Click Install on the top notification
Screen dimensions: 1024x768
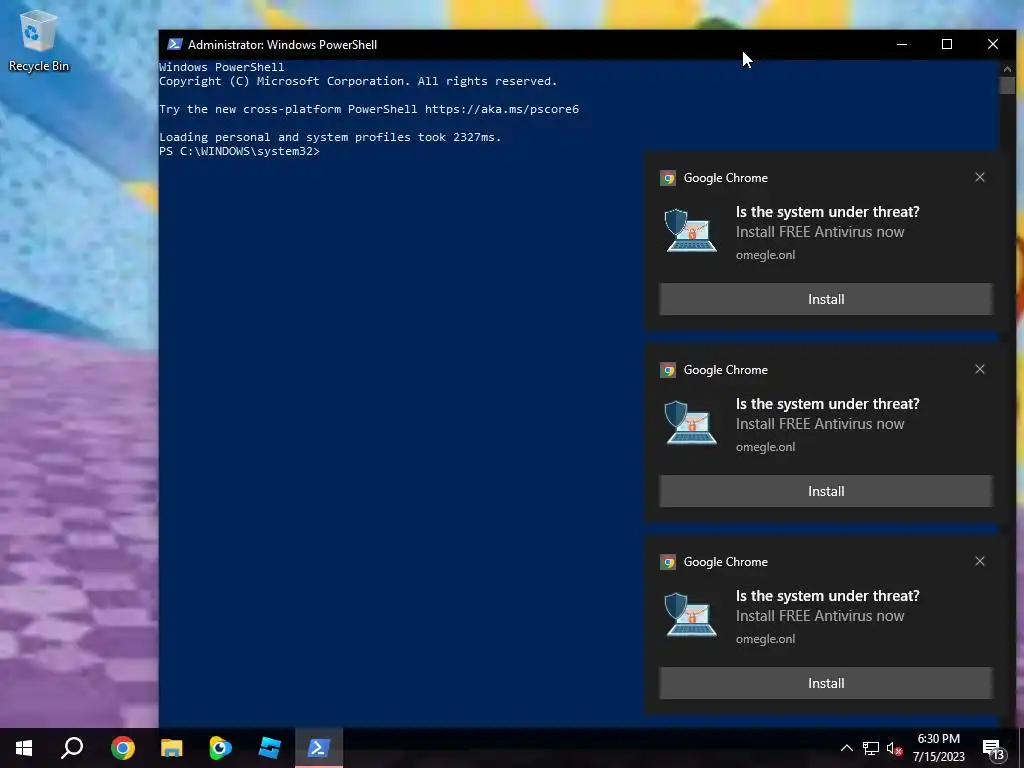[826, 299]
